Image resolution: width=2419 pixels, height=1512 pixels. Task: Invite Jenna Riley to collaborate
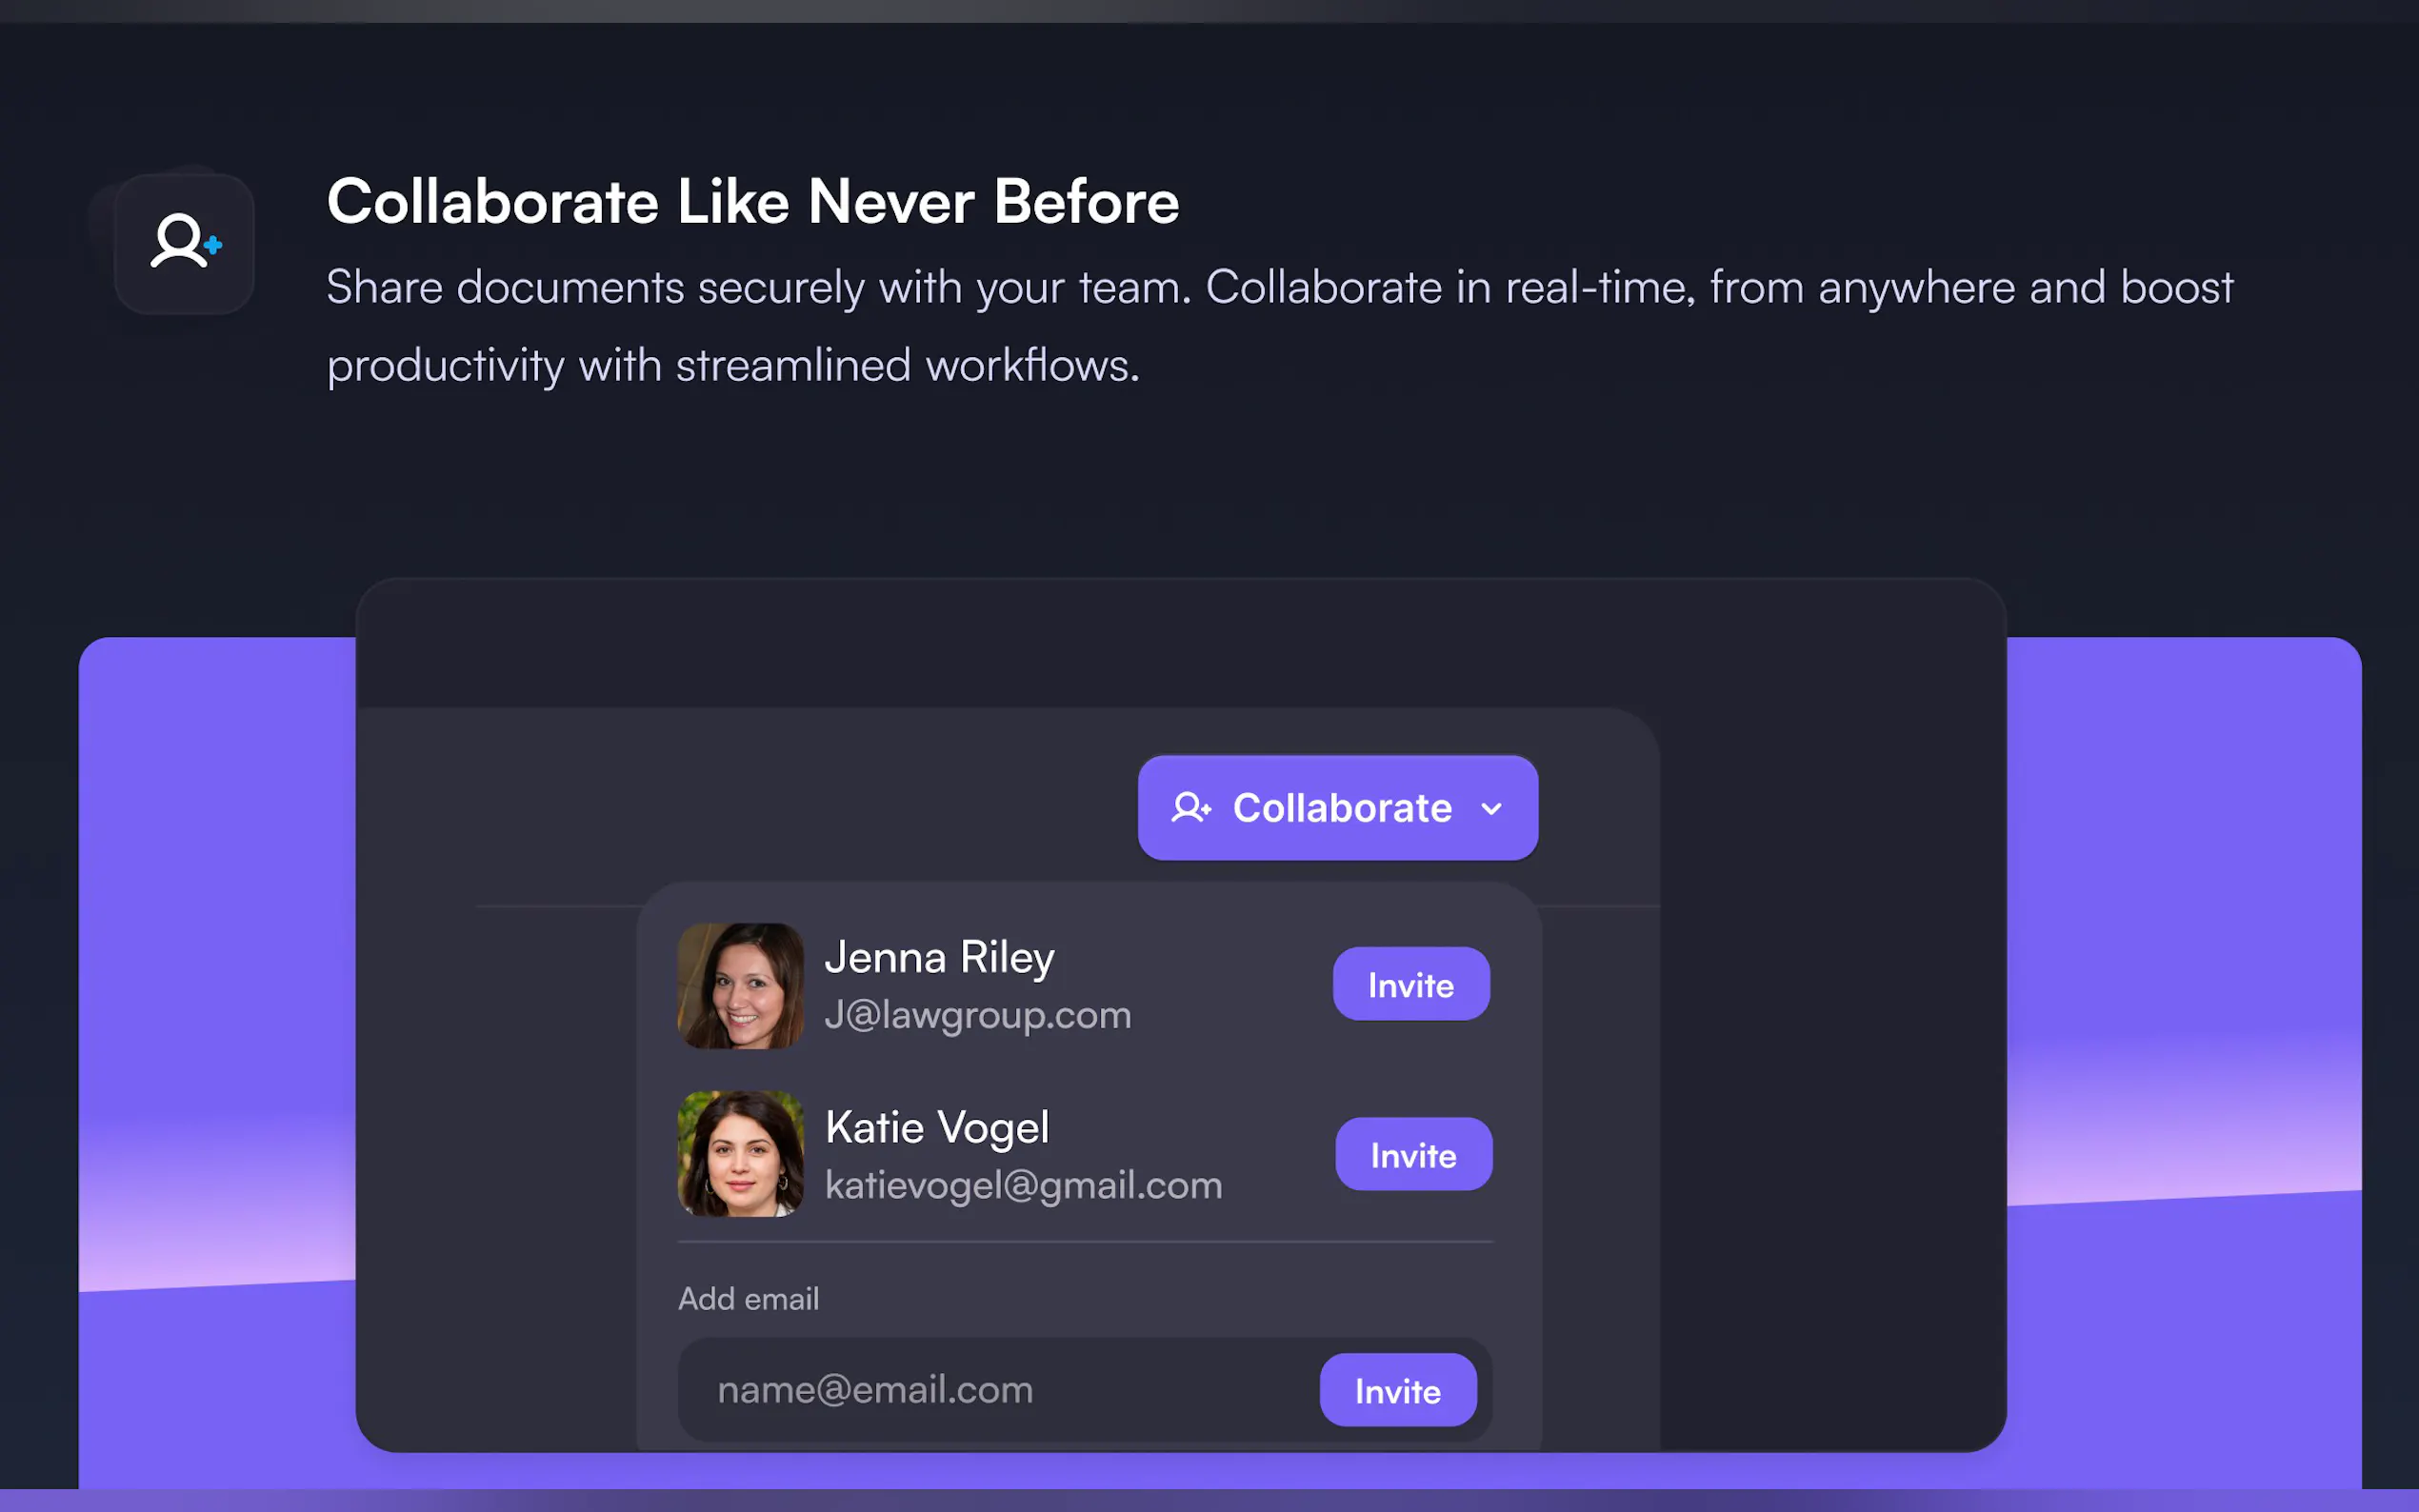coord(1410,985)
